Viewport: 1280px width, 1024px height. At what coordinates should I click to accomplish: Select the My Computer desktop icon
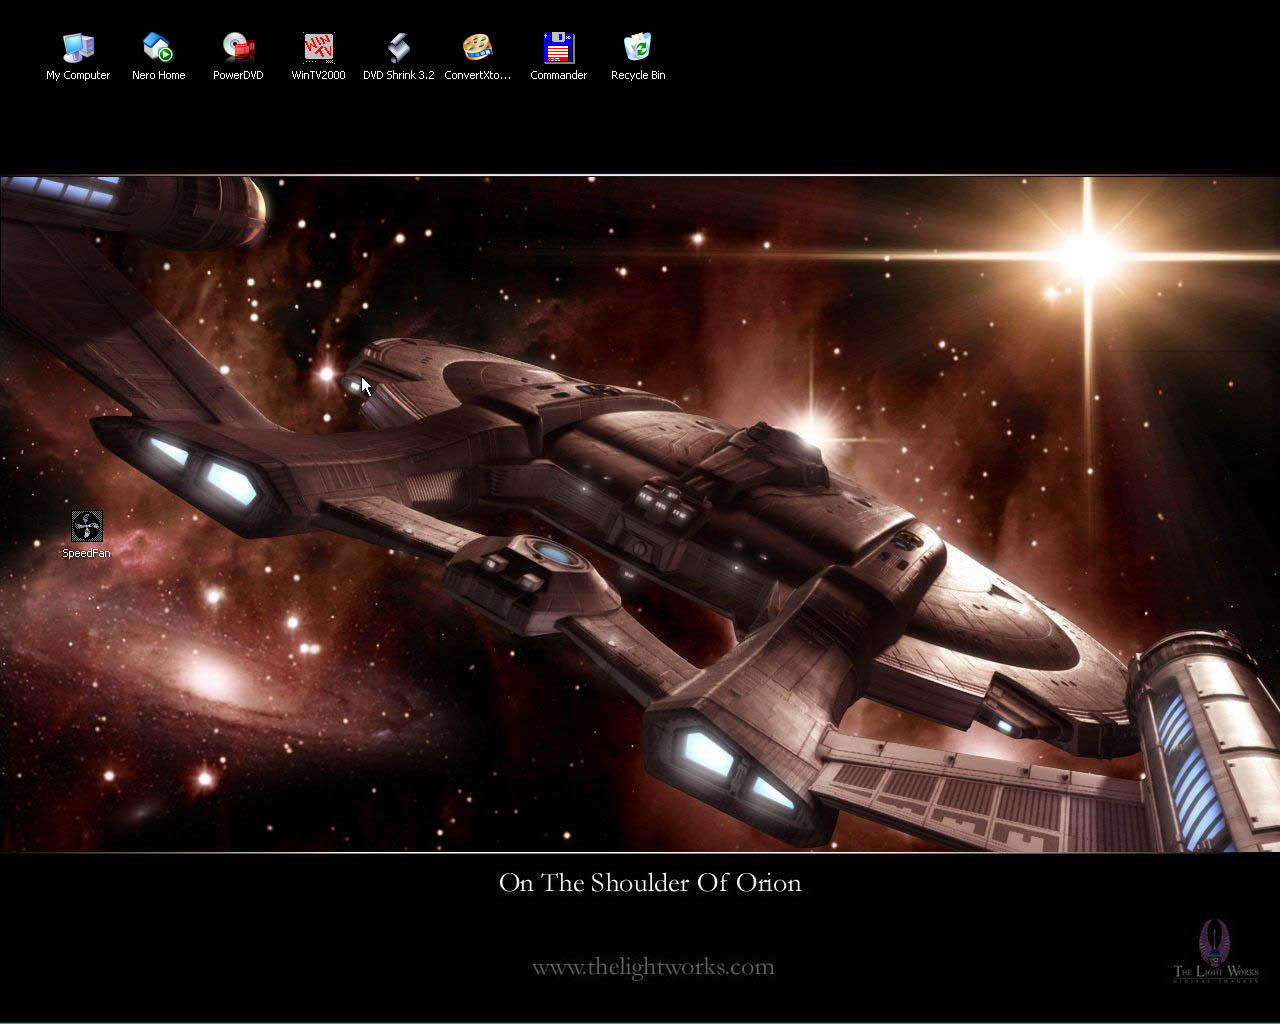click(78, 48)
